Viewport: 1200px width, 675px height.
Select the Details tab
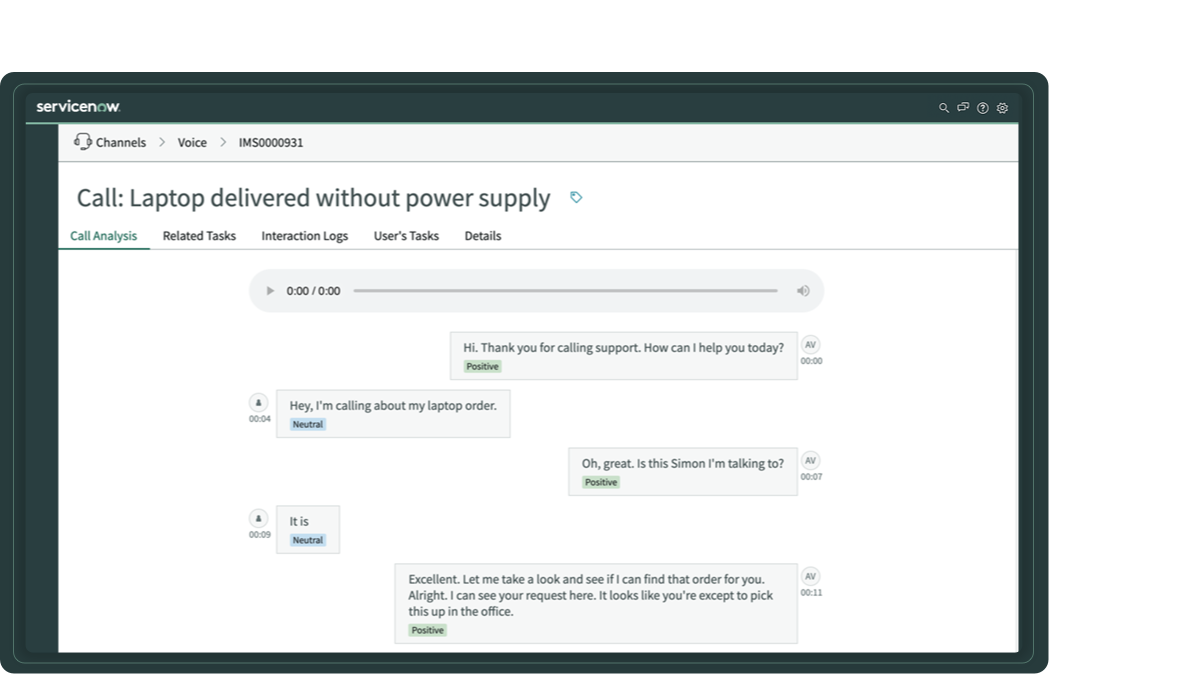coord(483,236)
